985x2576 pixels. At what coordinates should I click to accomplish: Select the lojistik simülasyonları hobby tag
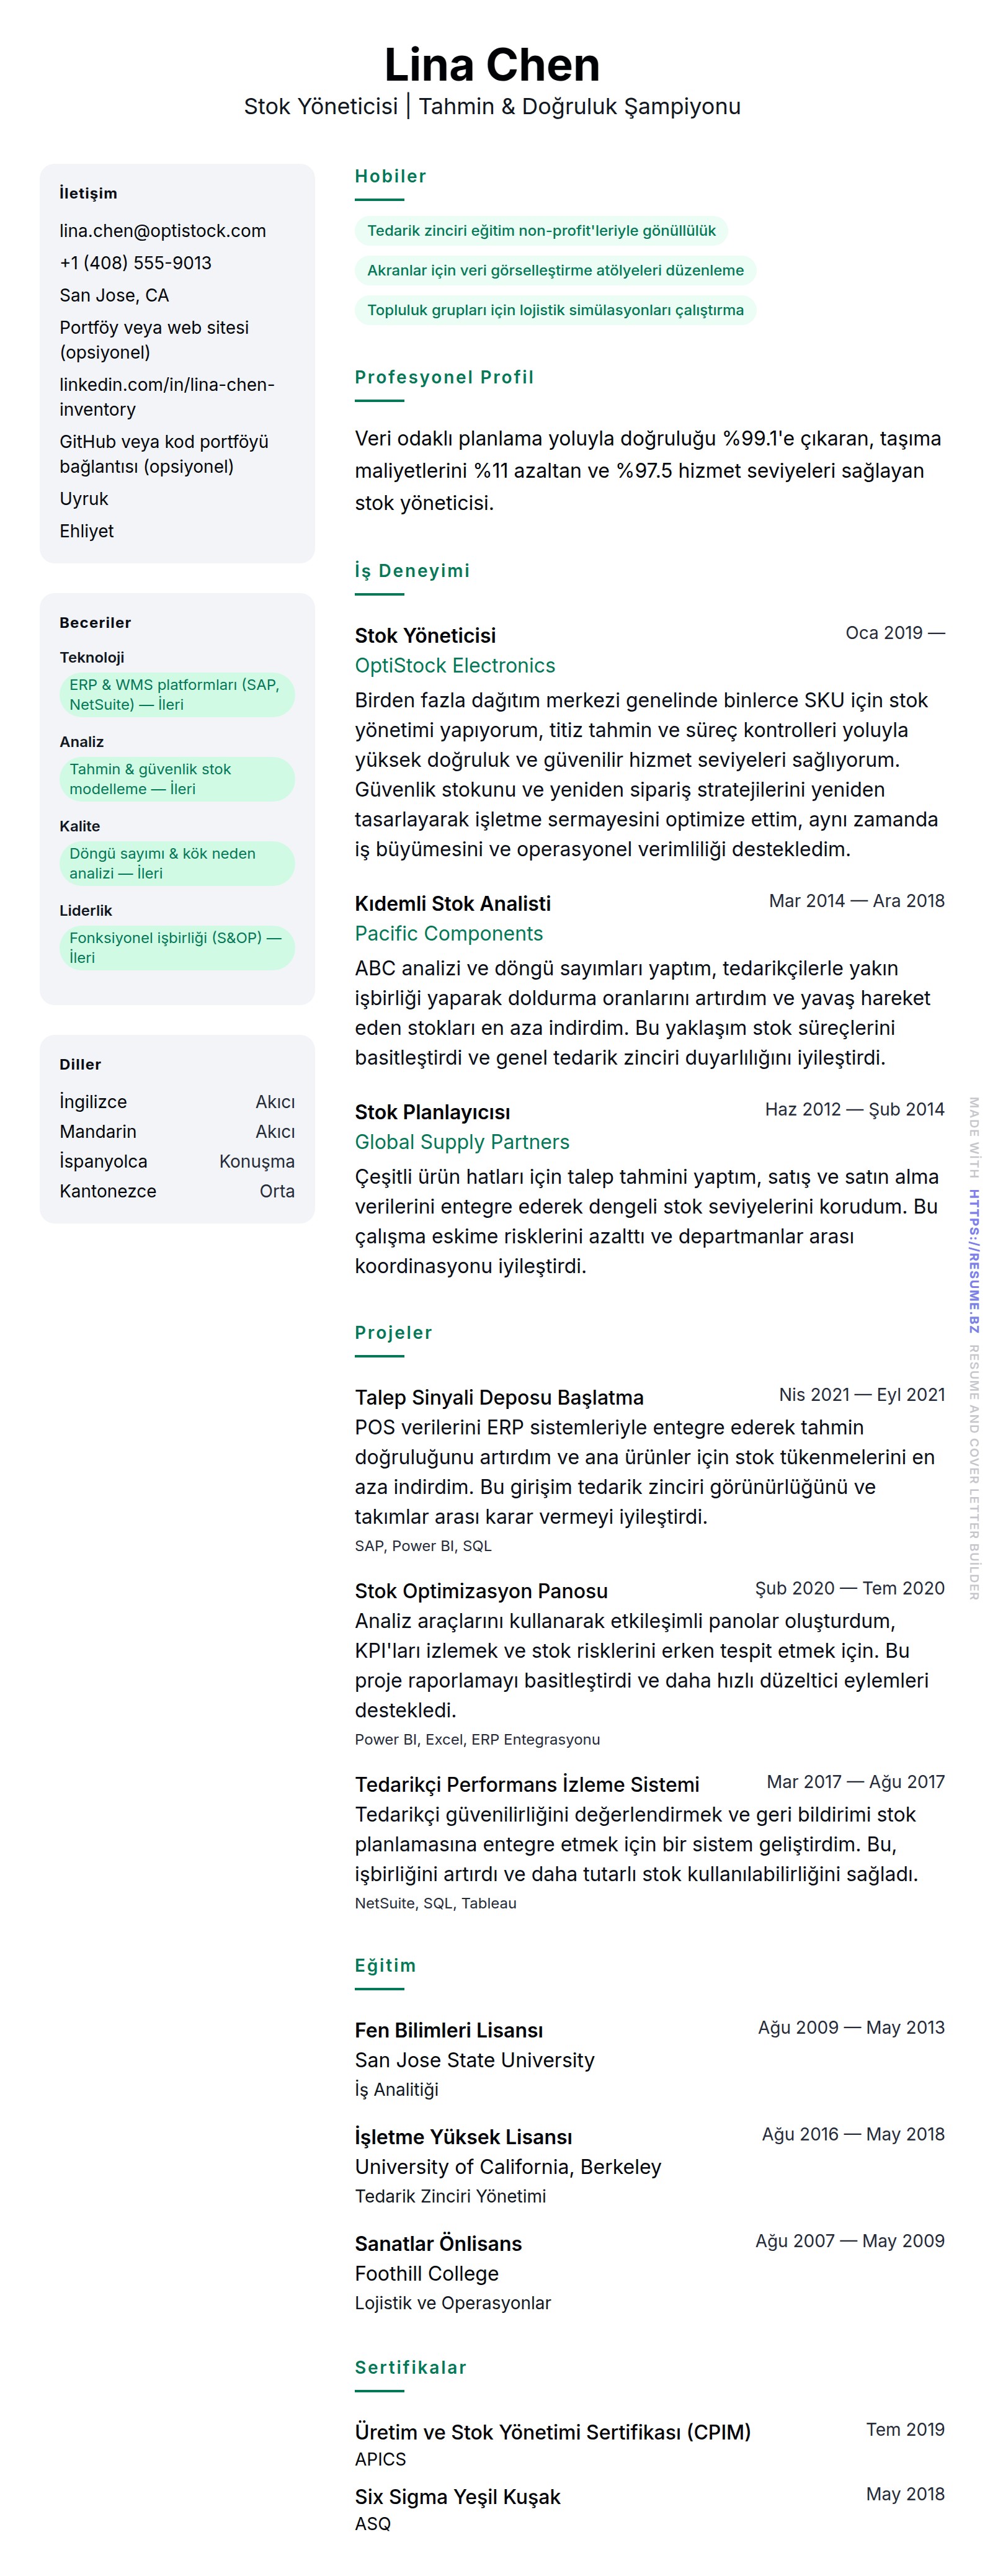(555, 310)
